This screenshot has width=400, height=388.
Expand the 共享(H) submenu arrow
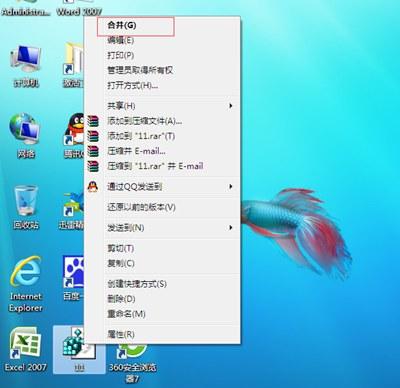click(231, 106)
